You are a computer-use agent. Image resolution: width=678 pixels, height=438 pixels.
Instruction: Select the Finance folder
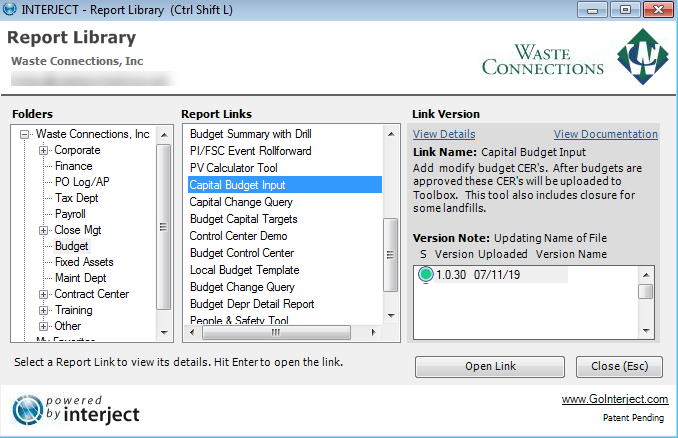pyautogui.click(x=74, y=166)
